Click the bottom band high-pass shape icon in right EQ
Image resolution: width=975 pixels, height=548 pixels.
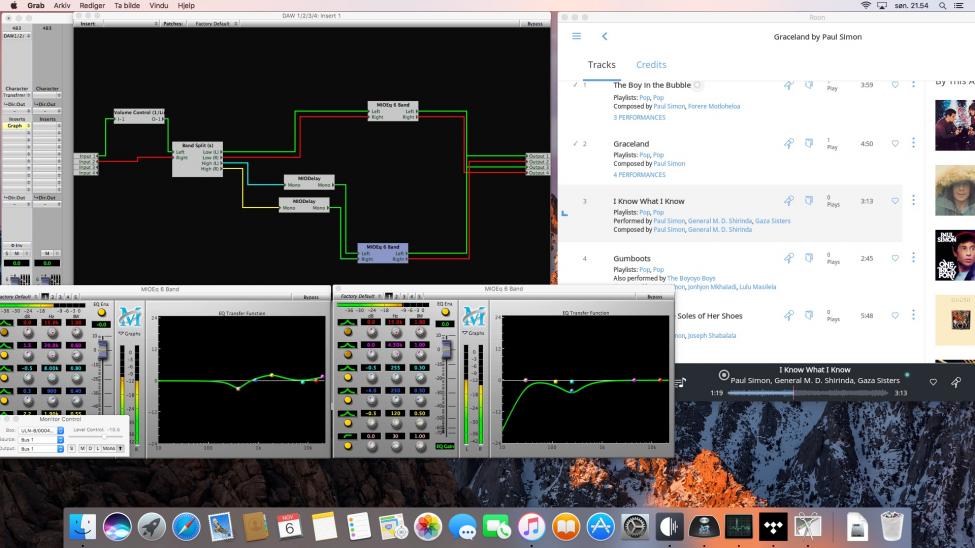tap(348, 436)
